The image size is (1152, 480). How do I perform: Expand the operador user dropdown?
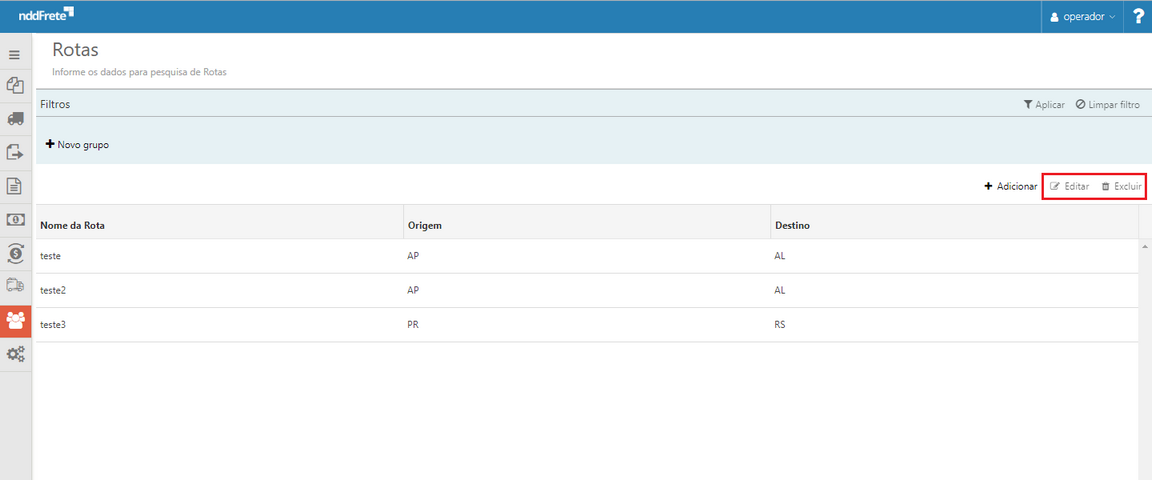click(1082, 17)
